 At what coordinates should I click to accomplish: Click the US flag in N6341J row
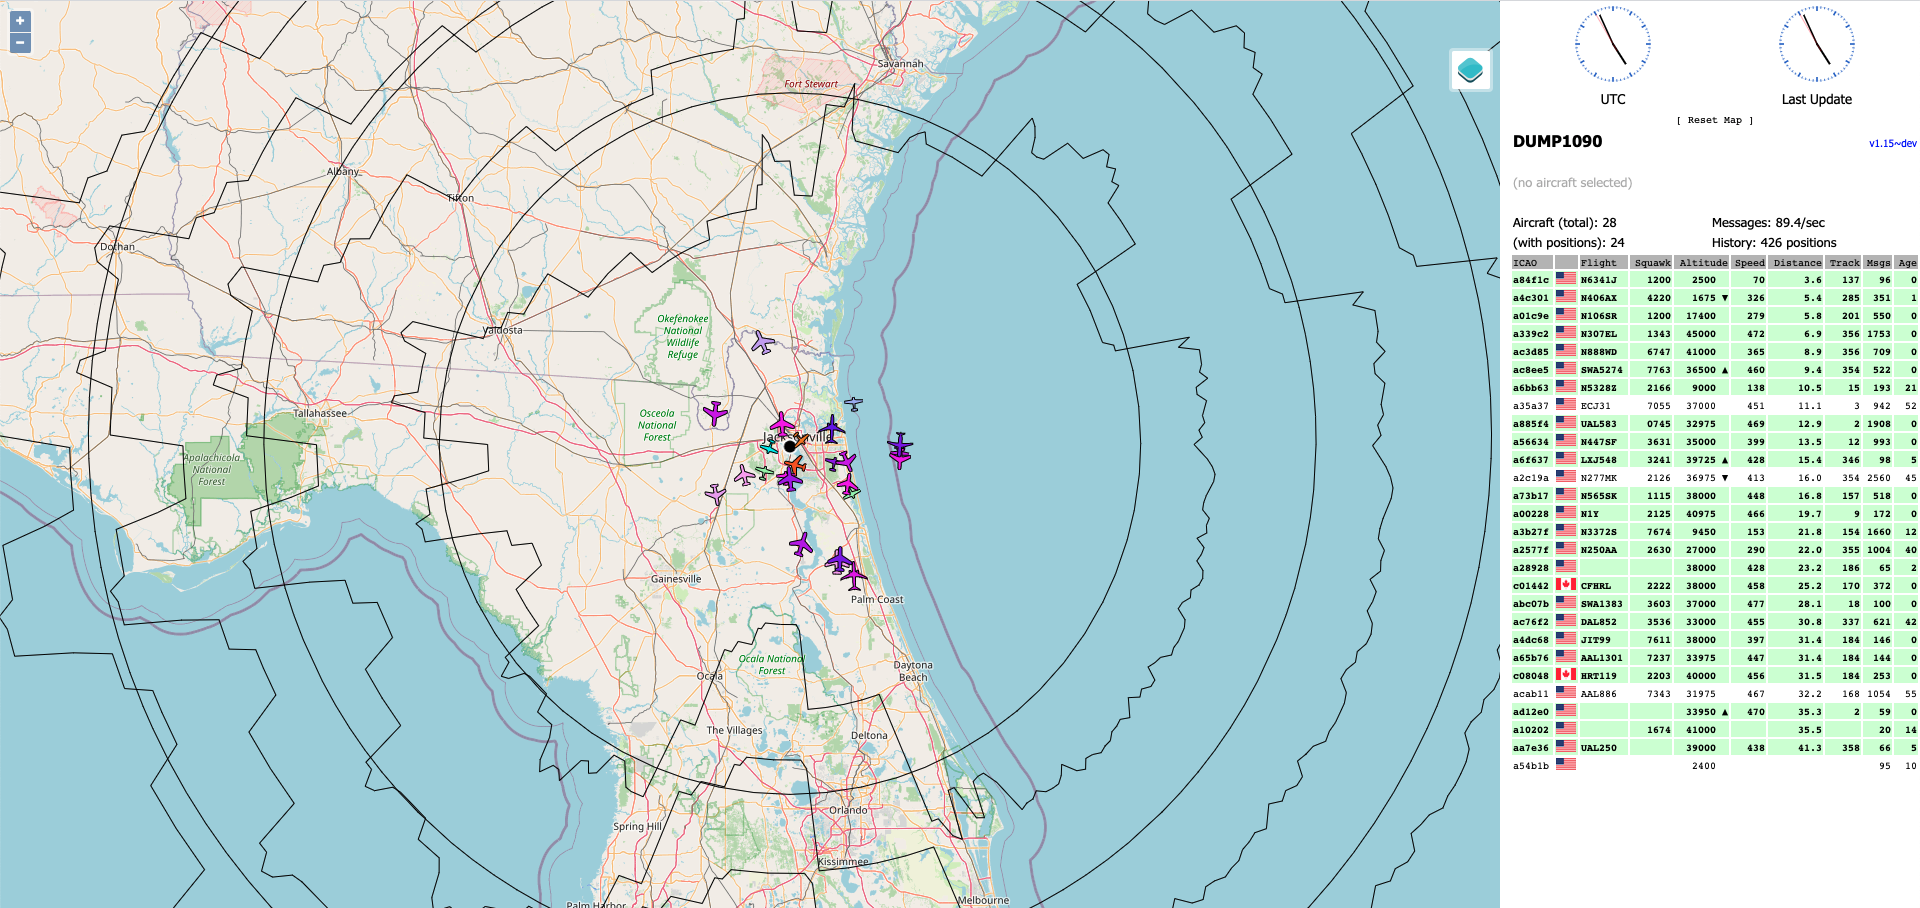click(1566, 279)
